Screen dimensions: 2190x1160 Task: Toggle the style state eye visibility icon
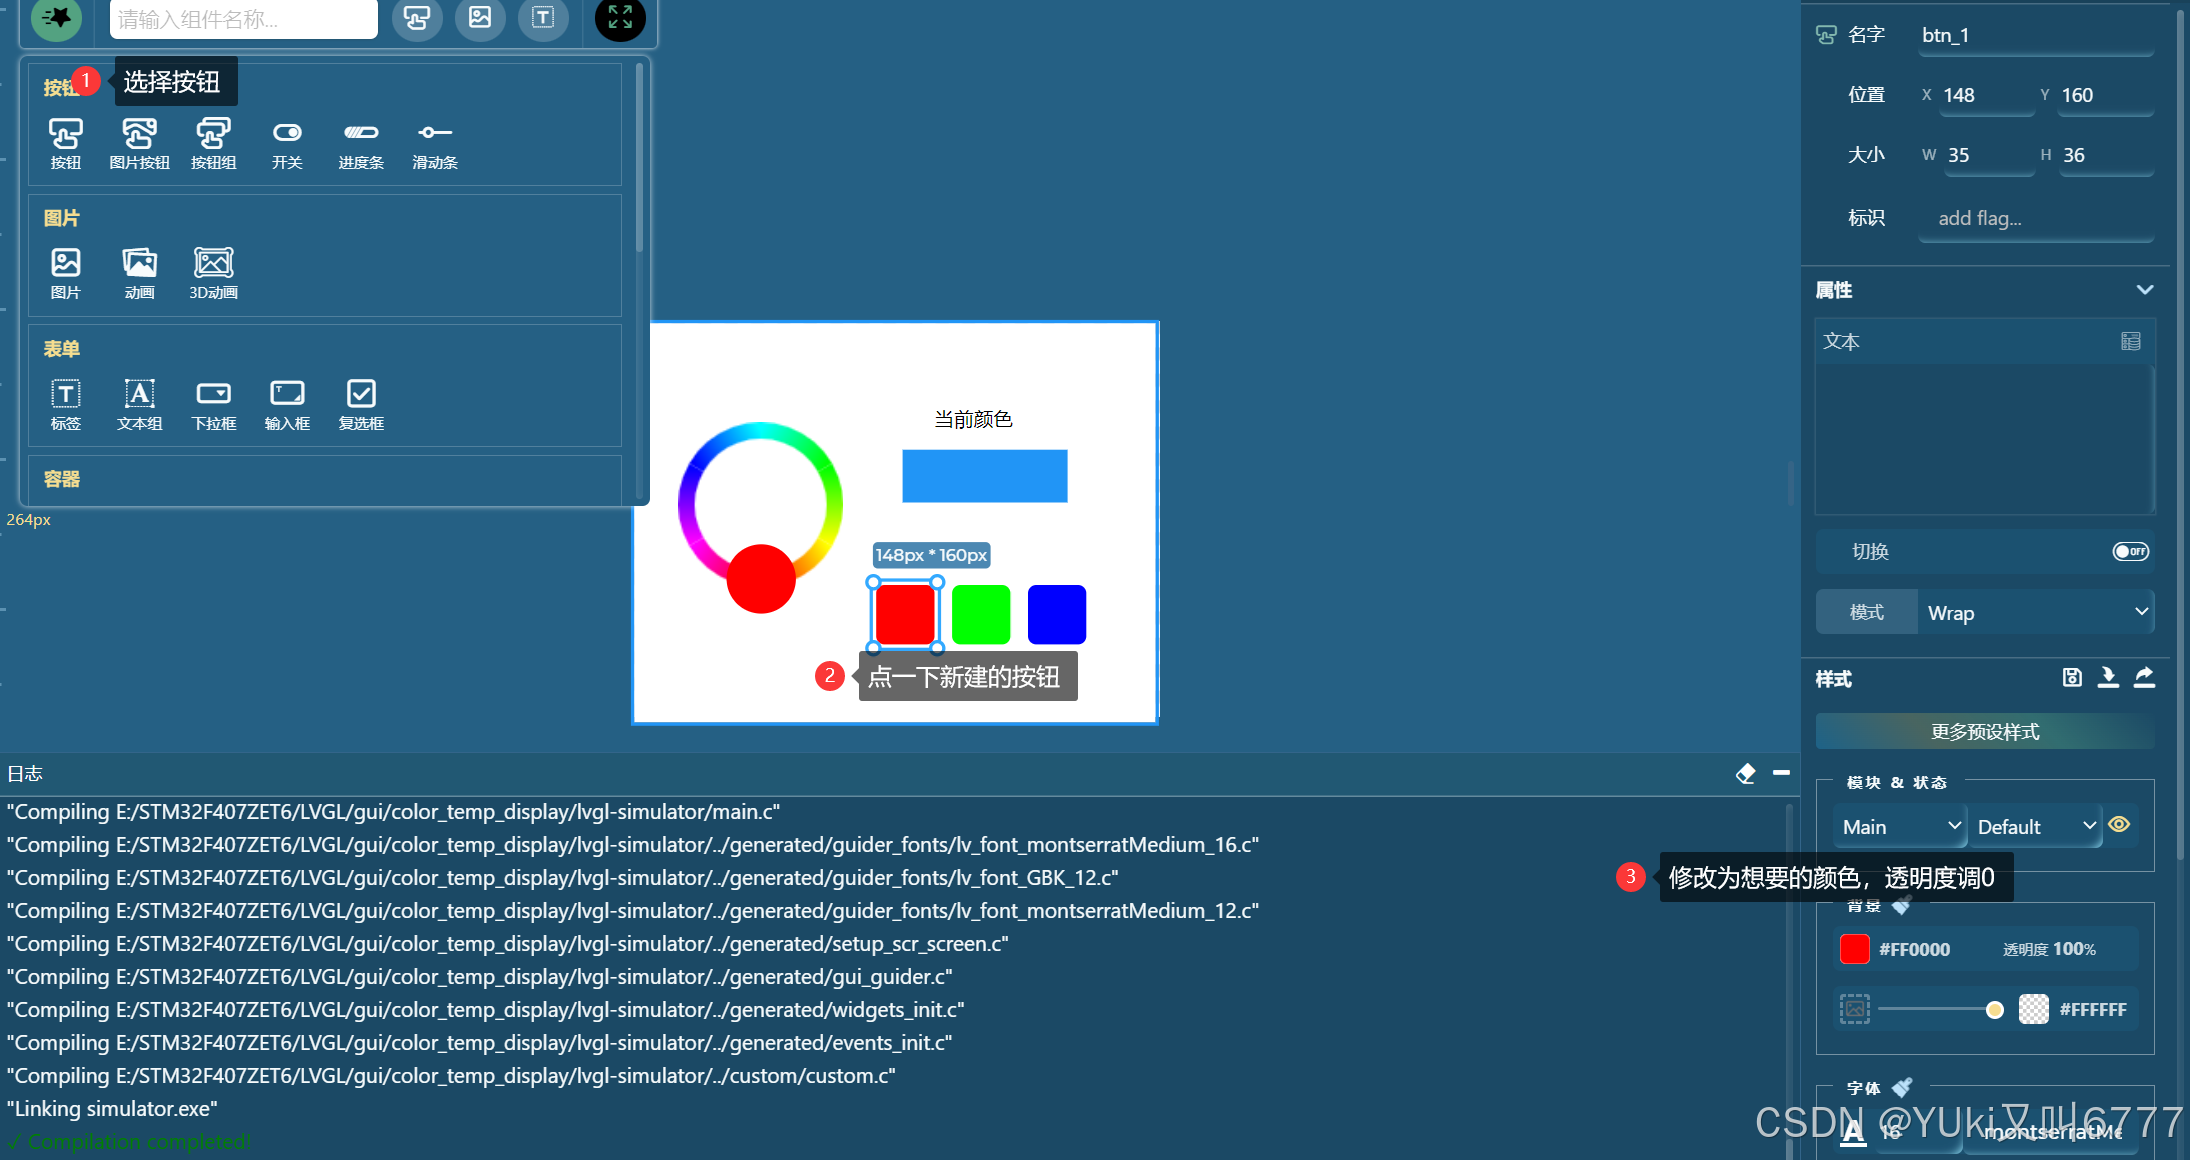(2119, 825)
